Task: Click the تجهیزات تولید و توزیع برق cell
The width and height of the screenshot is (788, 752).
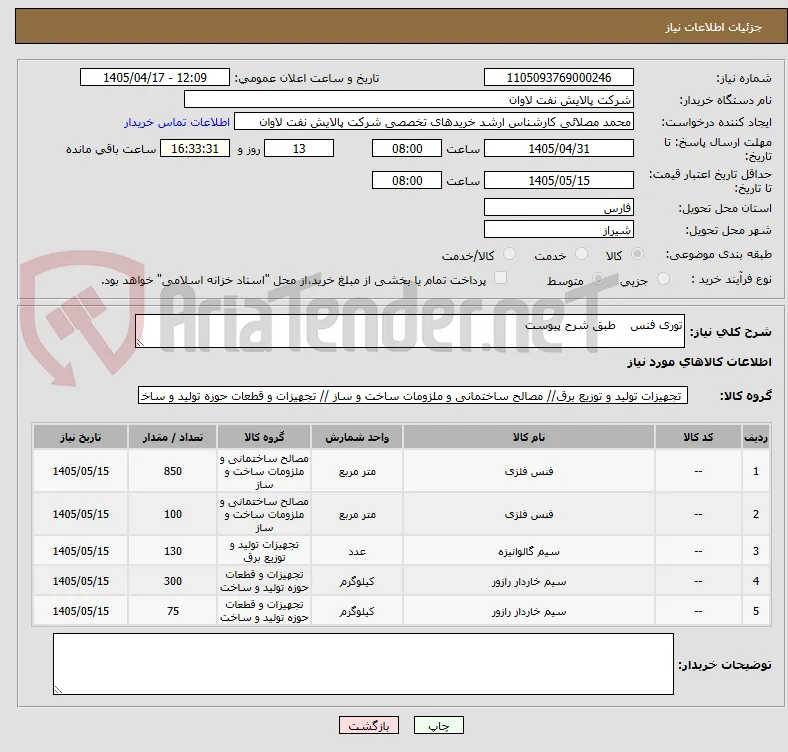Action: 264,551
